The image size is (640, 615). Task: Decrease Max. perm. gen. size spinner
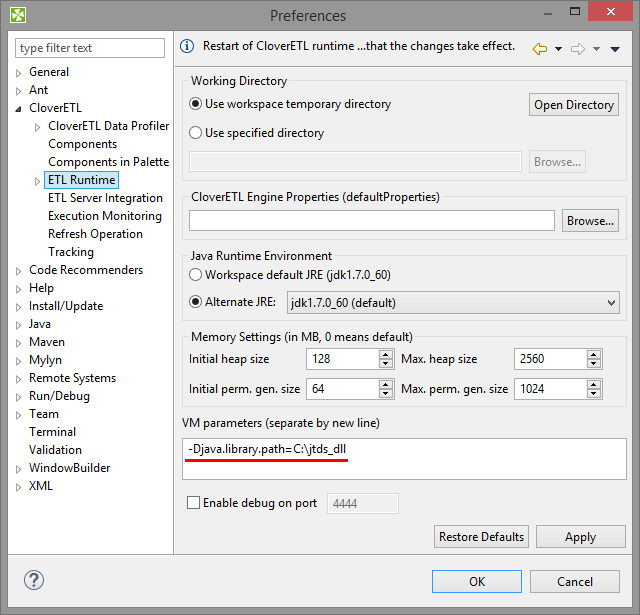(x=594, y=393)
